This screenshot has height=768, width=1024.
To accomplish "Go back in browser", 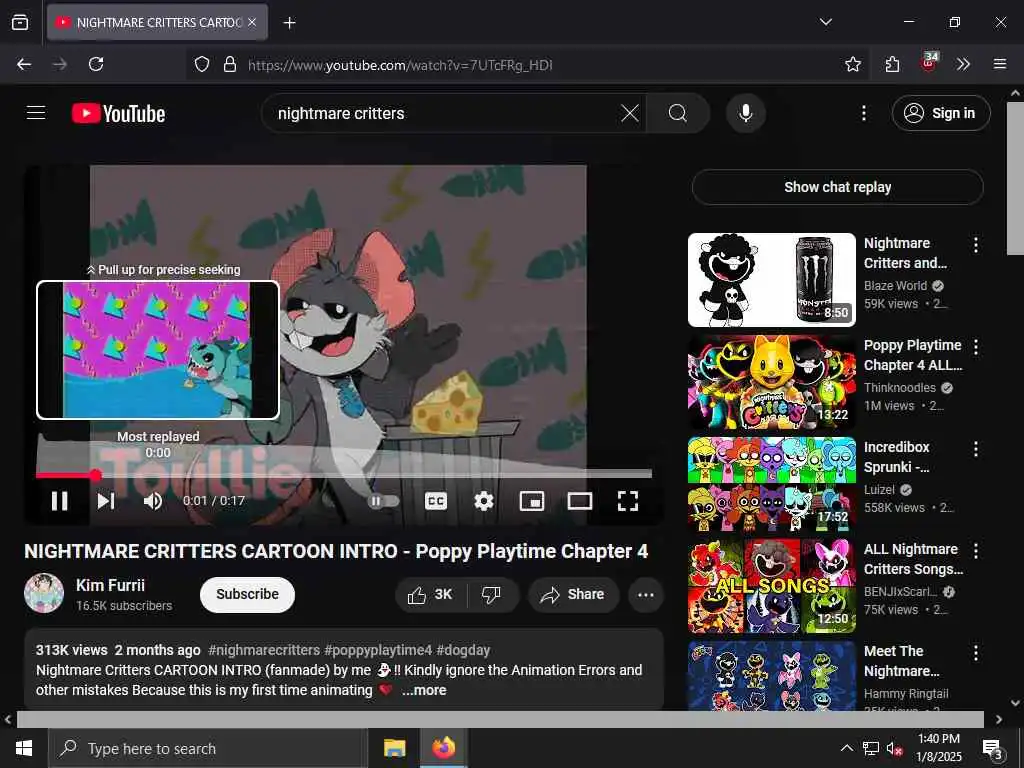I will [x=24, y=64].
